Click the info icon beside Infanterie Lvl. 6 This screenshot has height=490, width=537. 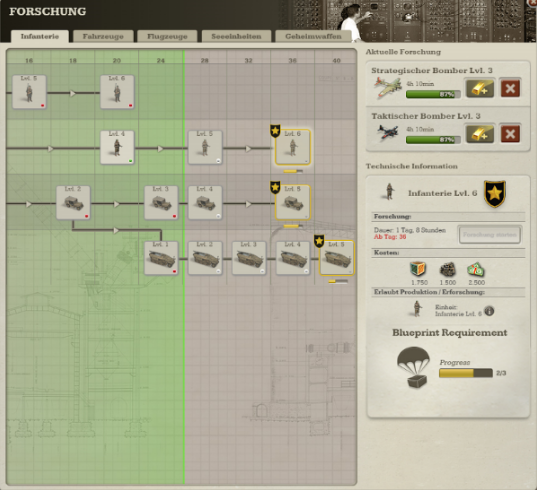point(489,311)
